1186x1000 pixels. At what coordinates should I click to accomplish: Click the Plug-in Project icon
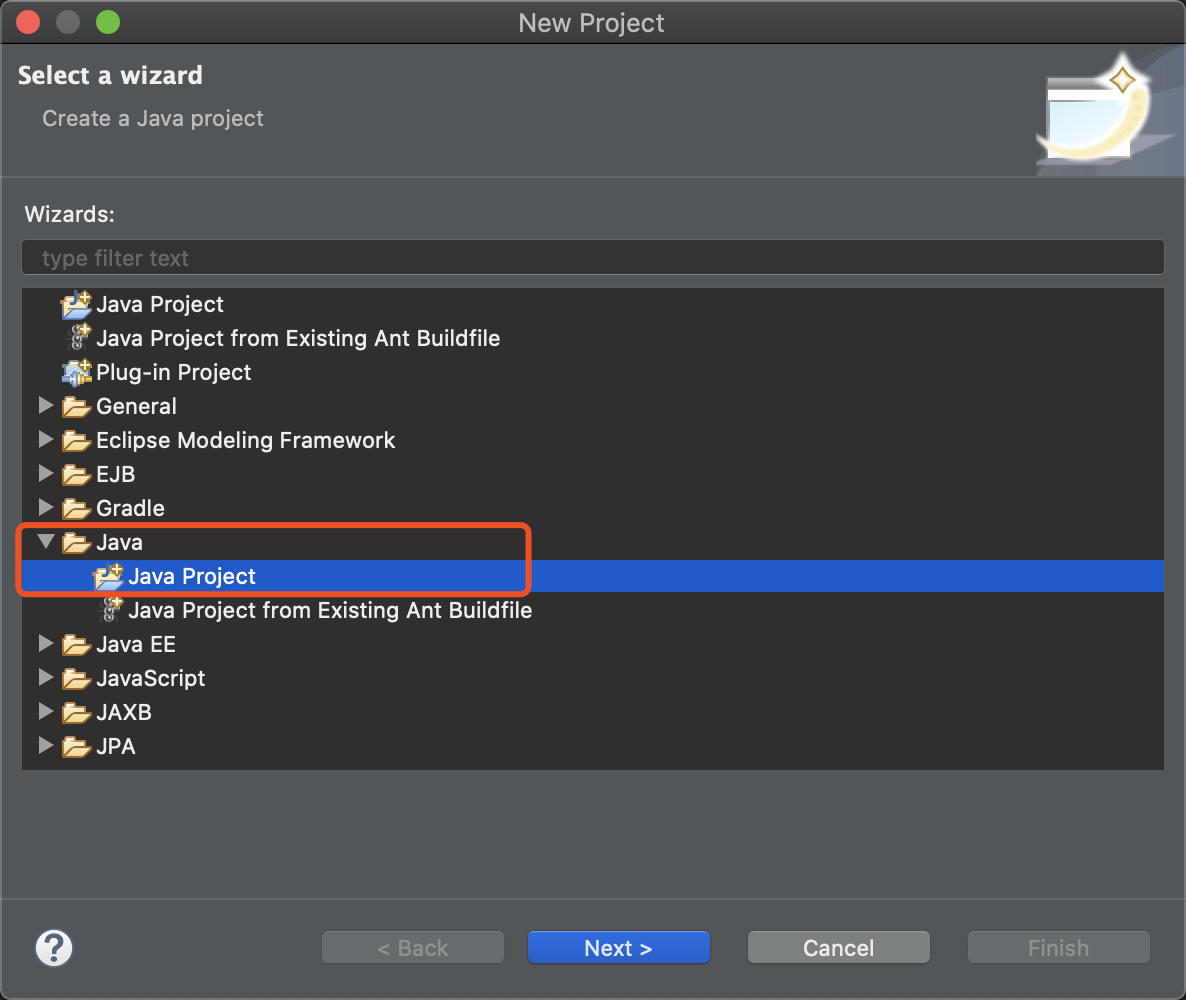pyautogui.click(x=76, y=372)
